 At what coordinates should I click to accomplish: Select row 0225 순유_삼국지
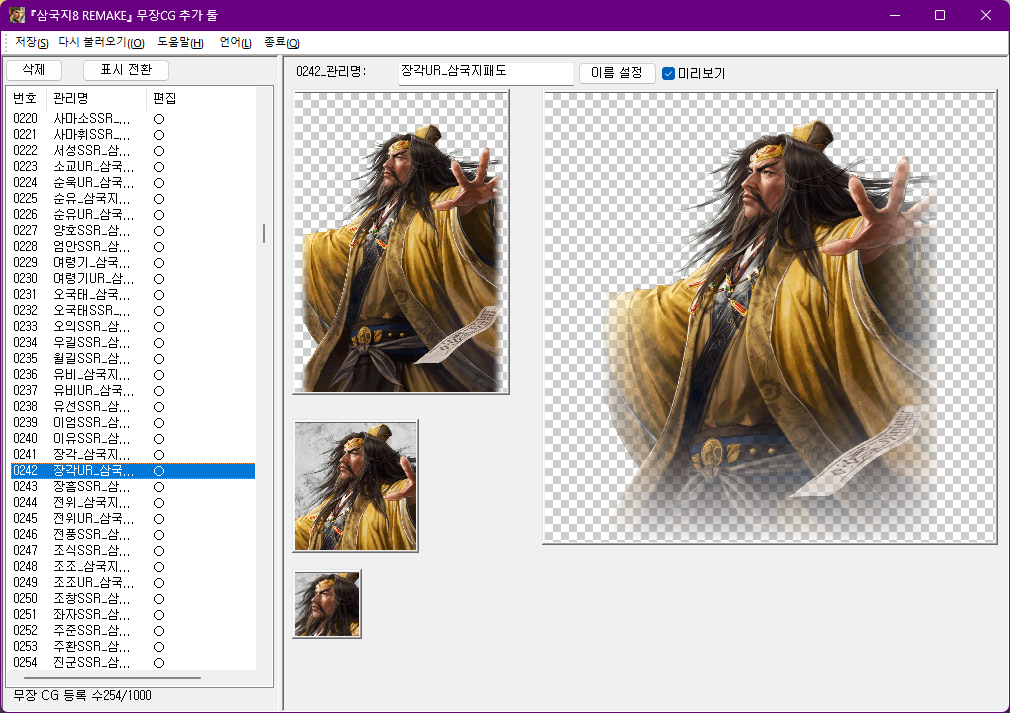133,198
